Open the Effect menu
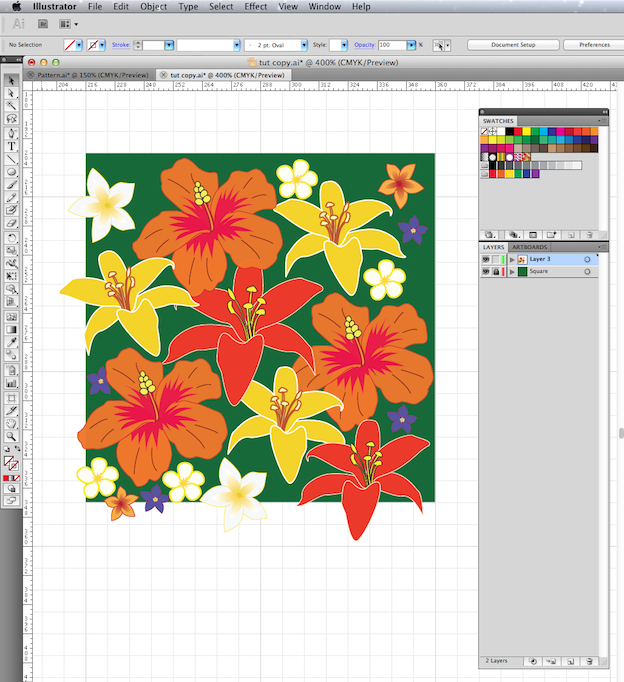 (x=256, y=7)
